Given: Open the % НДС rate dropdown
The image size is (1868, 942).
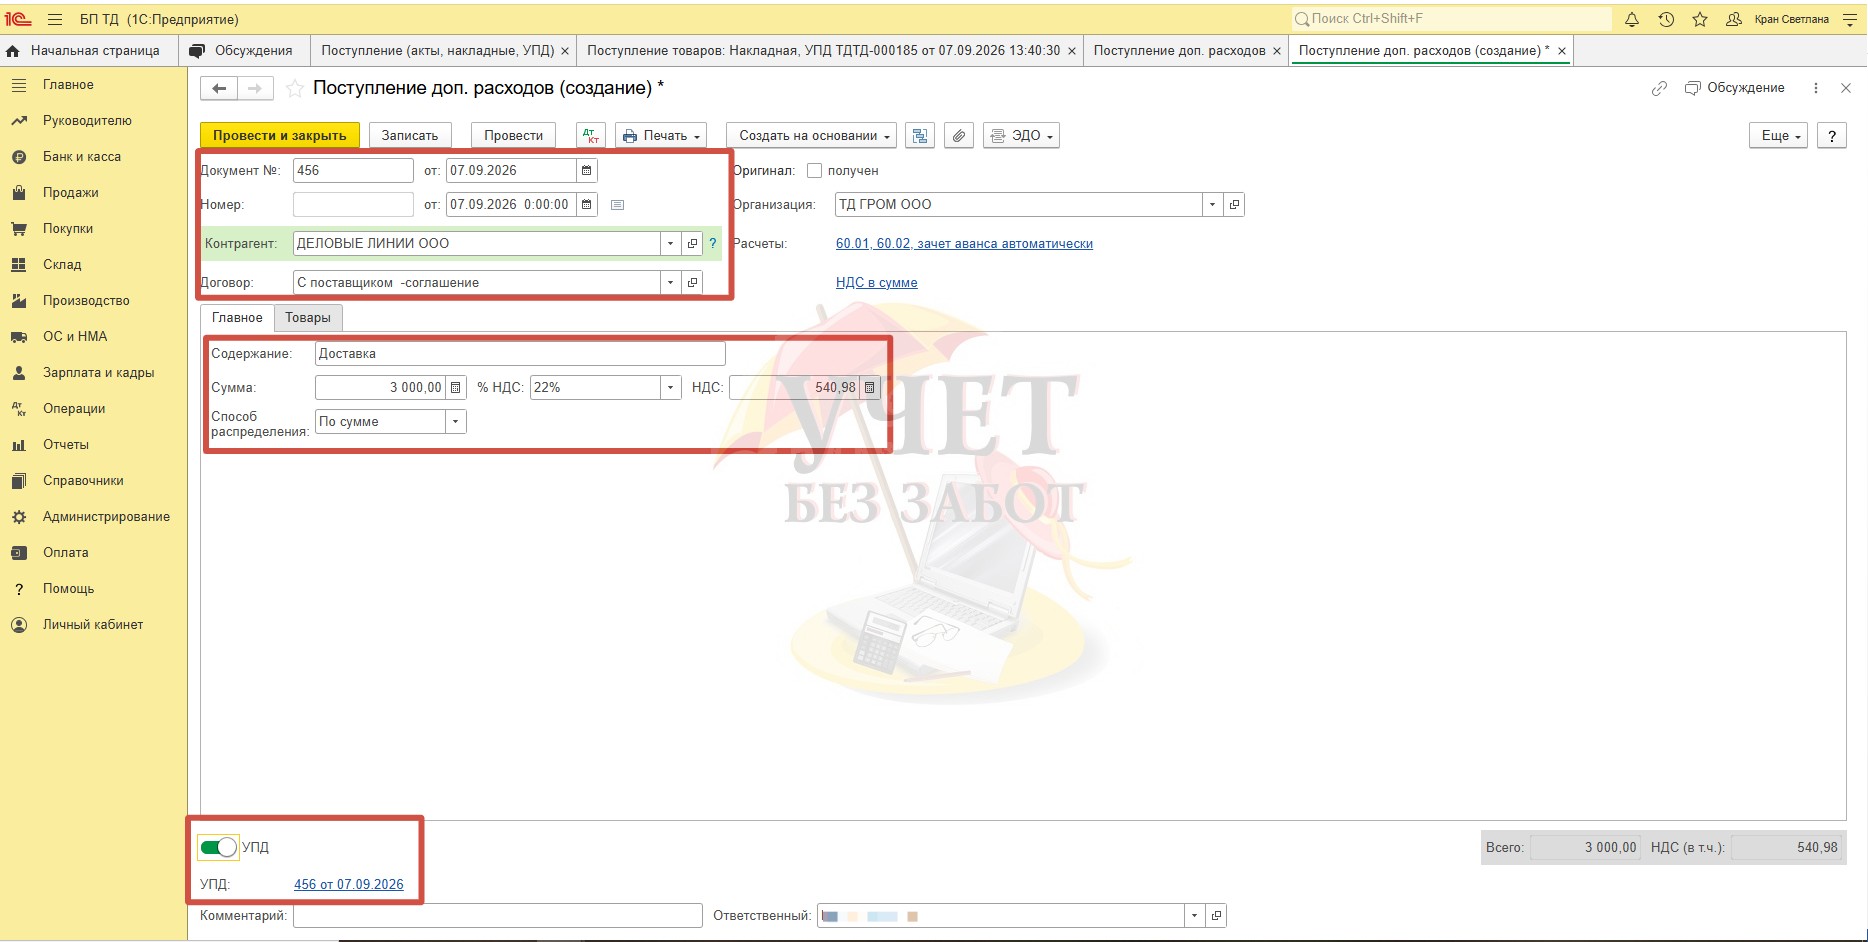Looking at the screenshot, I should (x=671, y=387).
